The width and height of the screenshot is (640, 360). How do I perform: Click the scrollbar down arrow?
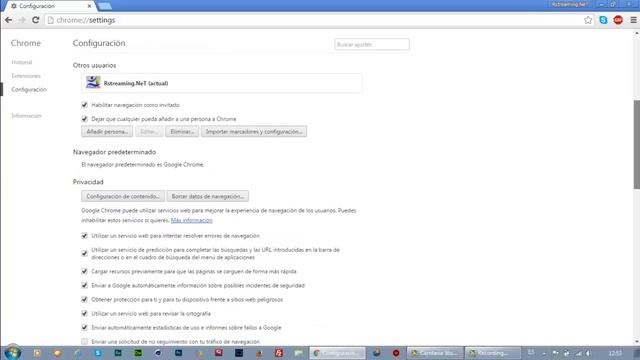[636, 342]
